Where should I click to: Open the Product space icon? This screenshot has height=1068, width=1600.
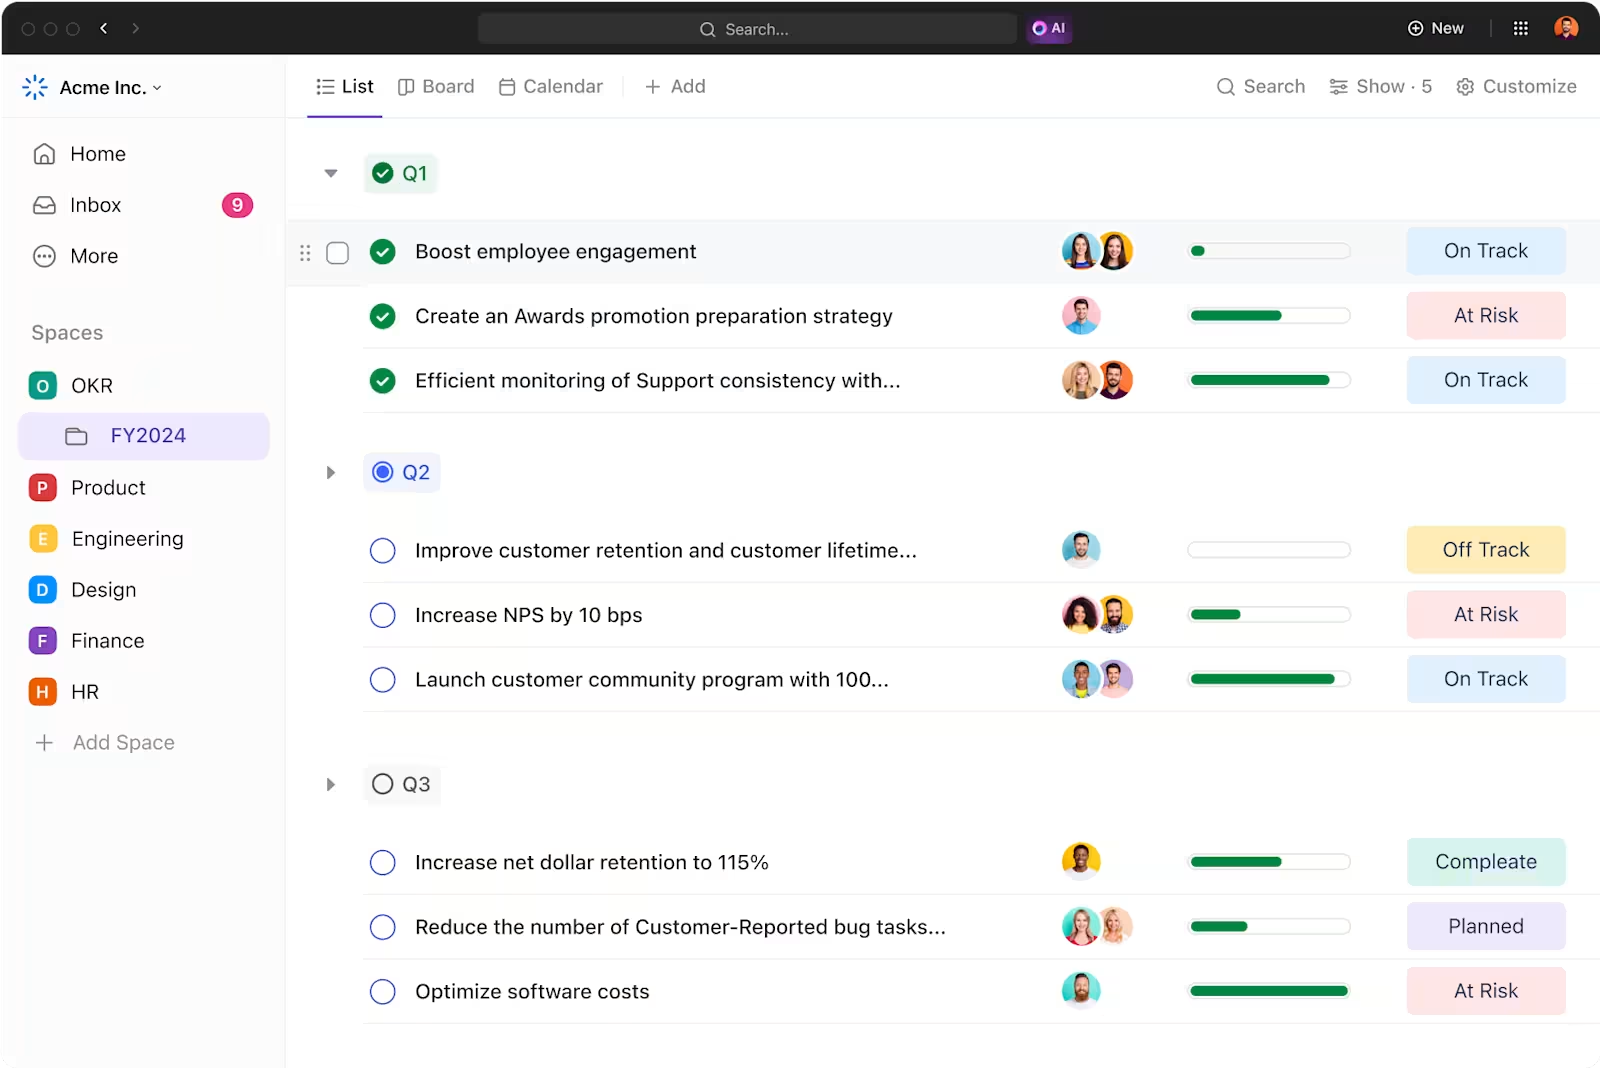click(x=42, y=488)
